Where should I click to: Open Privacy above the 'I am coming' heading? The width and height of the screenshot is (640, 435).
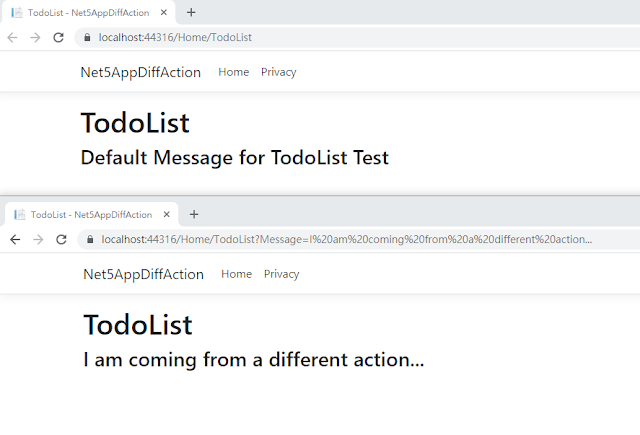point(281,274)
